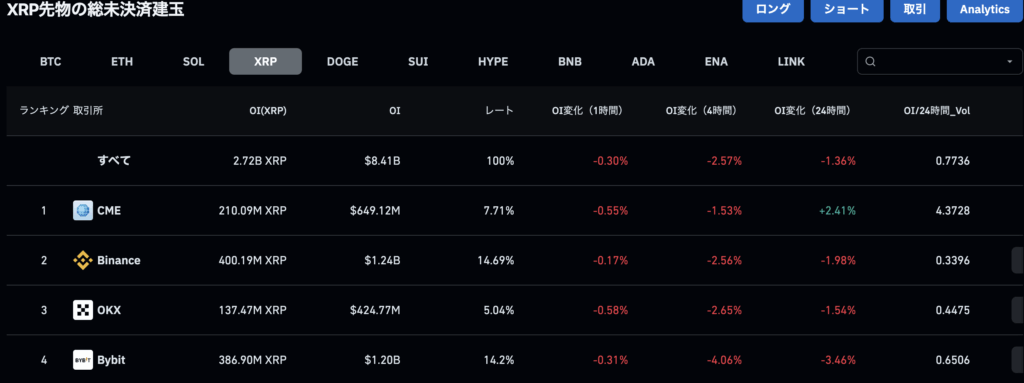1024x383 pixels.
Task: Open the search dropdown arrow
Action: coord(1010,61)
